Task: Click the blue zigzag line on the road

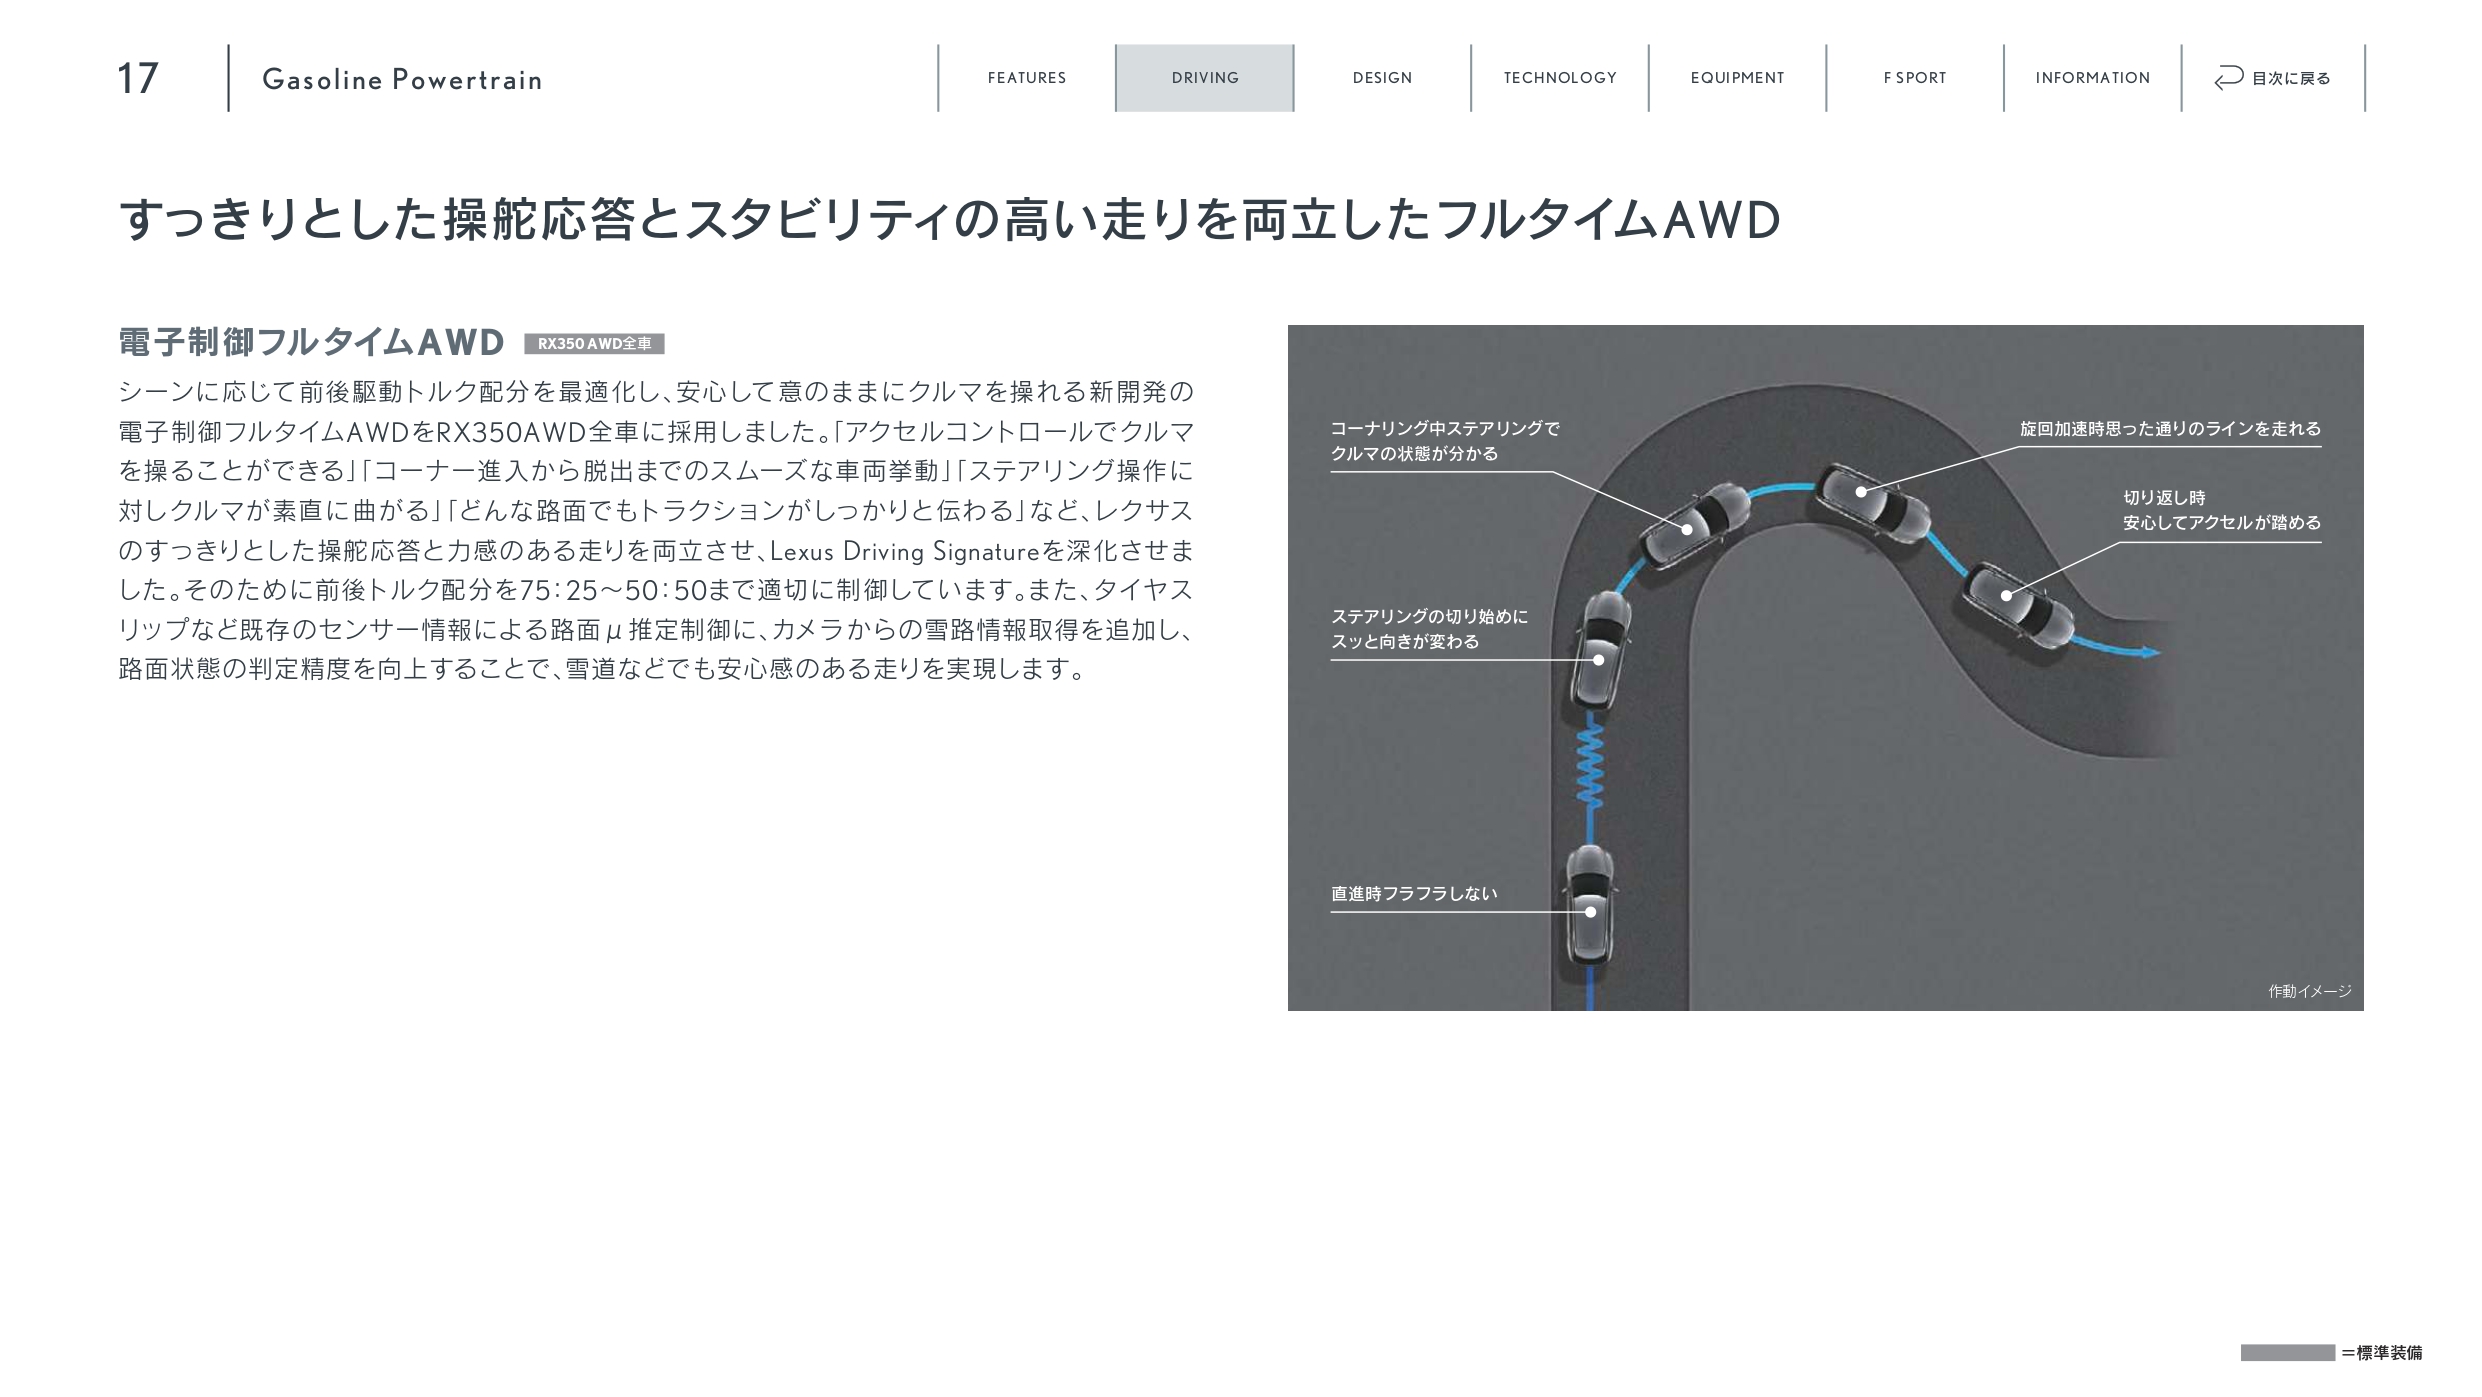Action: click(1590, 767)
